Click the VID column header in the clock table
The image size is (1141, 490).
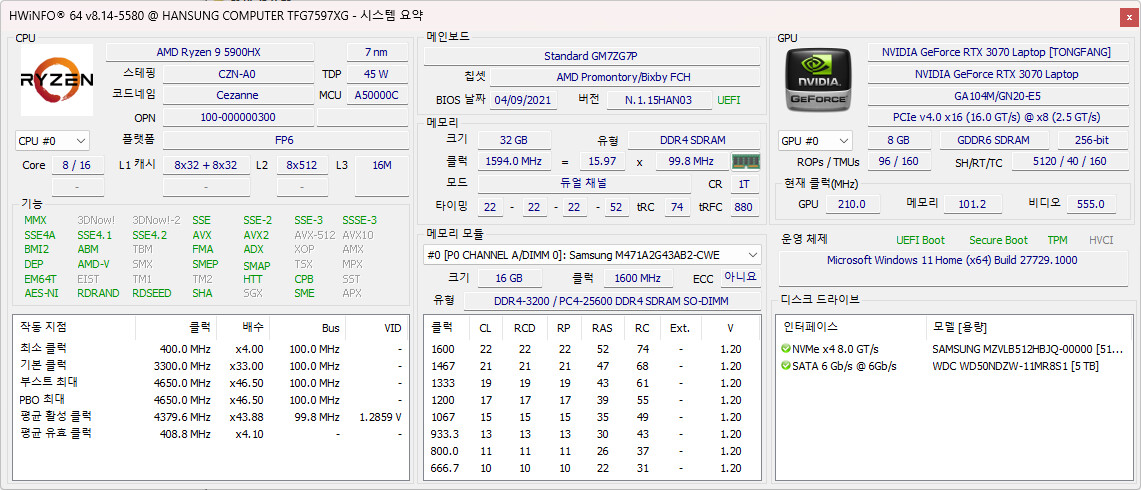392,327
